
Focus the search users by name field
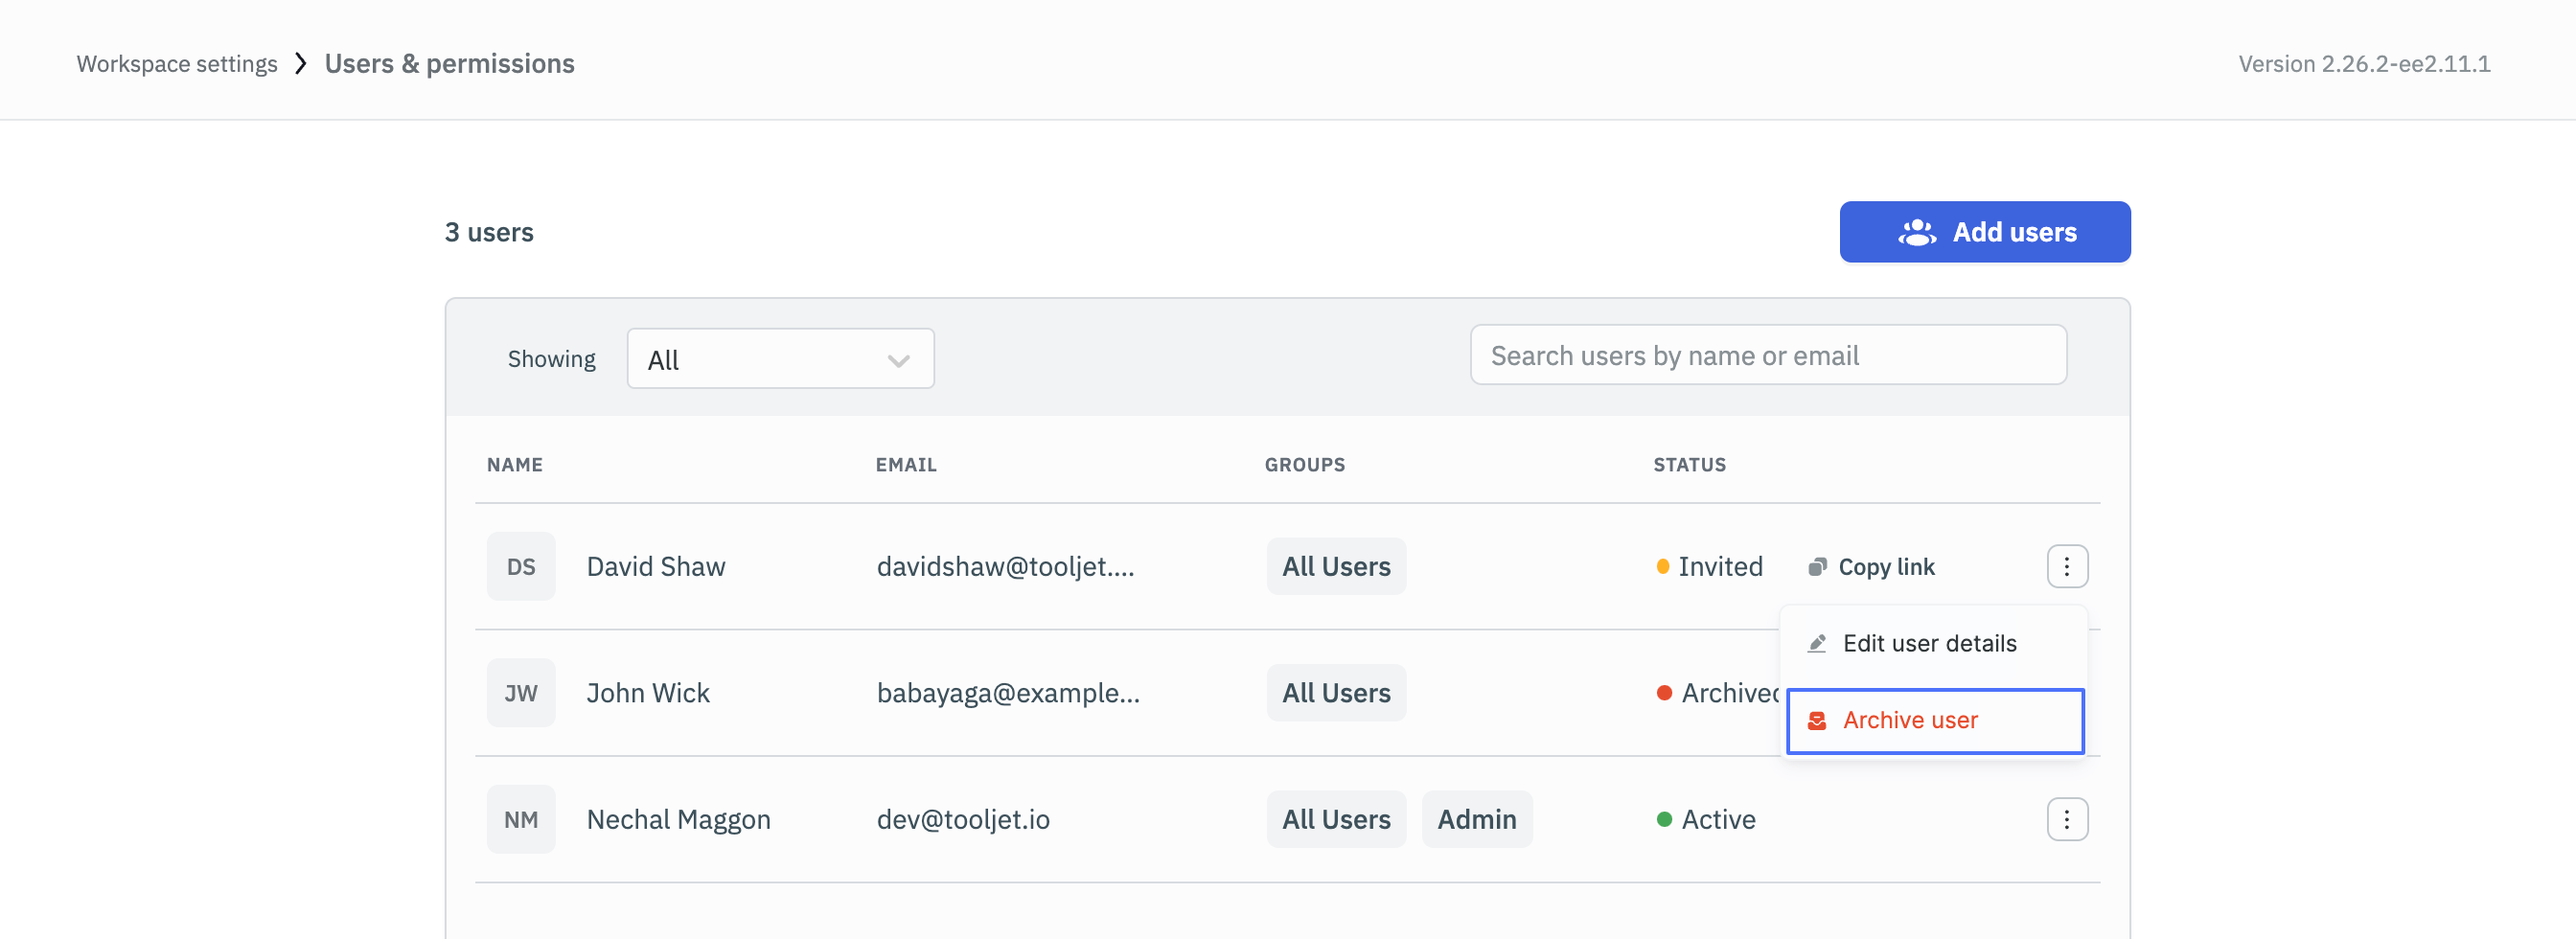coord(1767,355)
